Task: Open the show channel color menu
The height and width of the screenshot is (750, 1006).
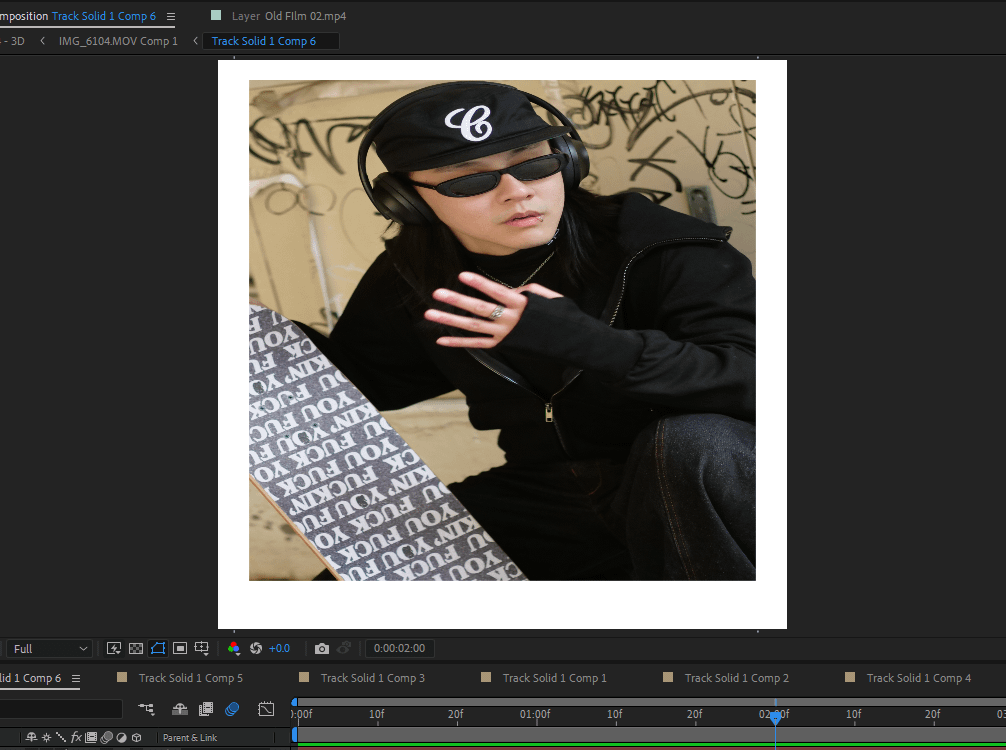Action: (x=234, y=648)
